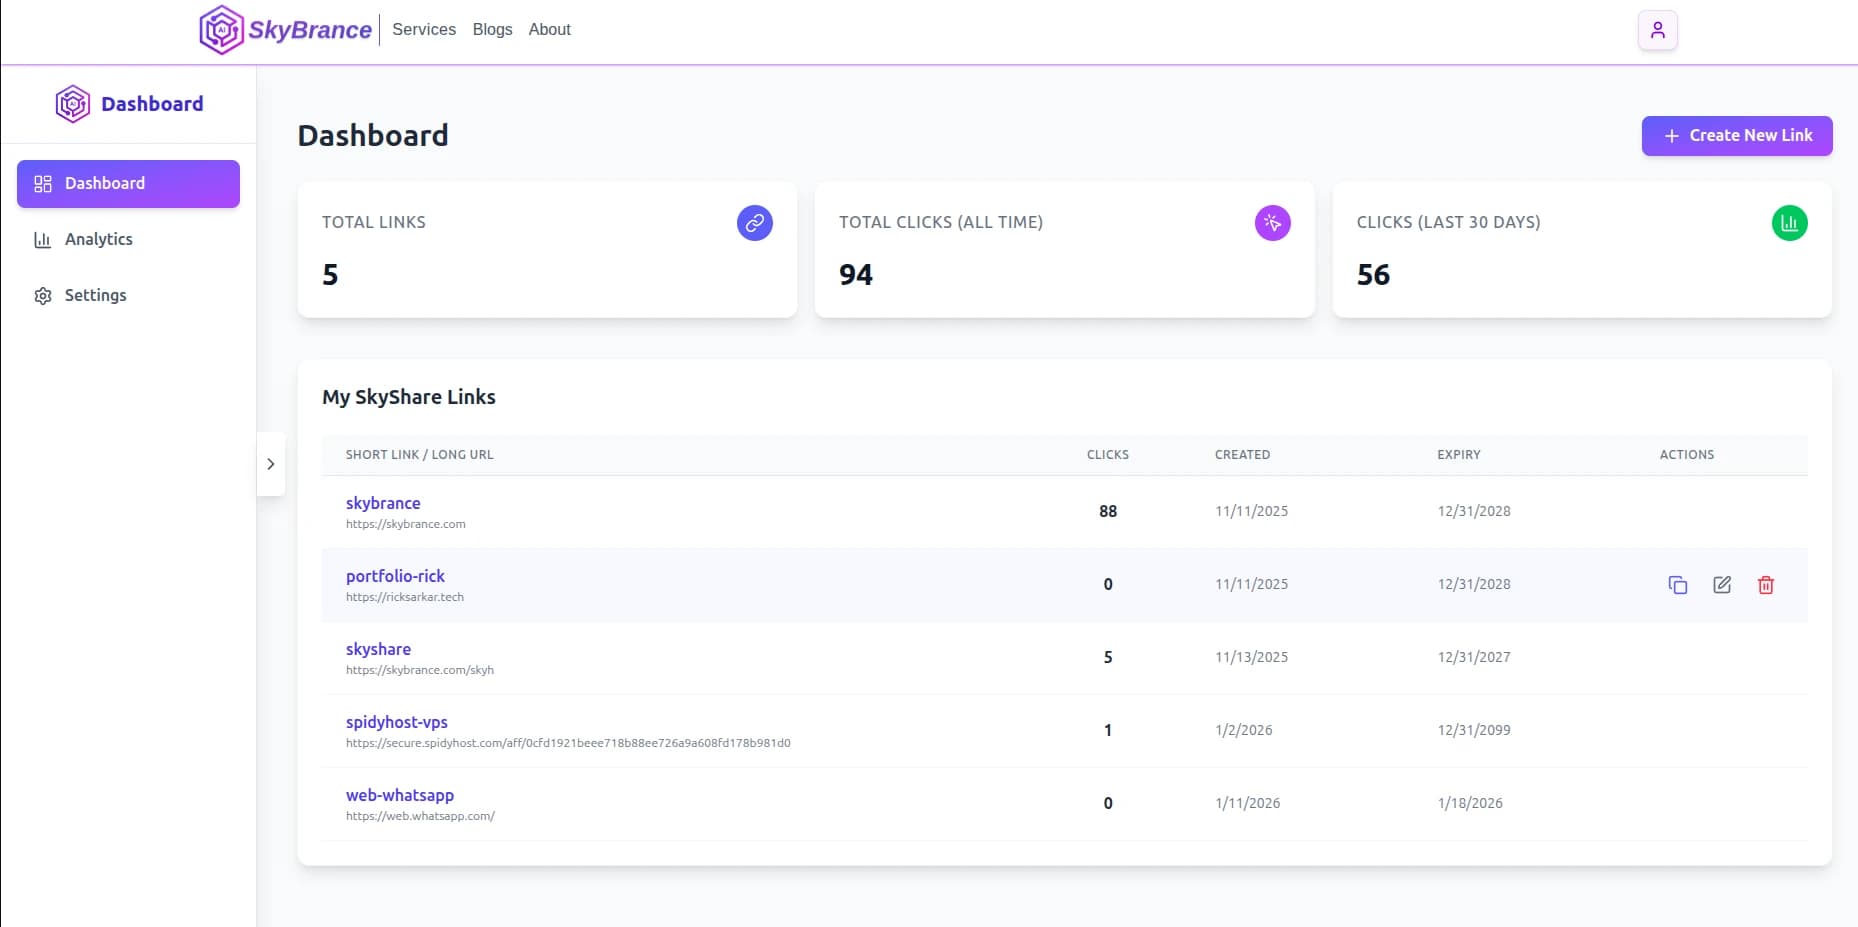
Task: Open the user profile icon
Action: click(x=1657, y=30)
